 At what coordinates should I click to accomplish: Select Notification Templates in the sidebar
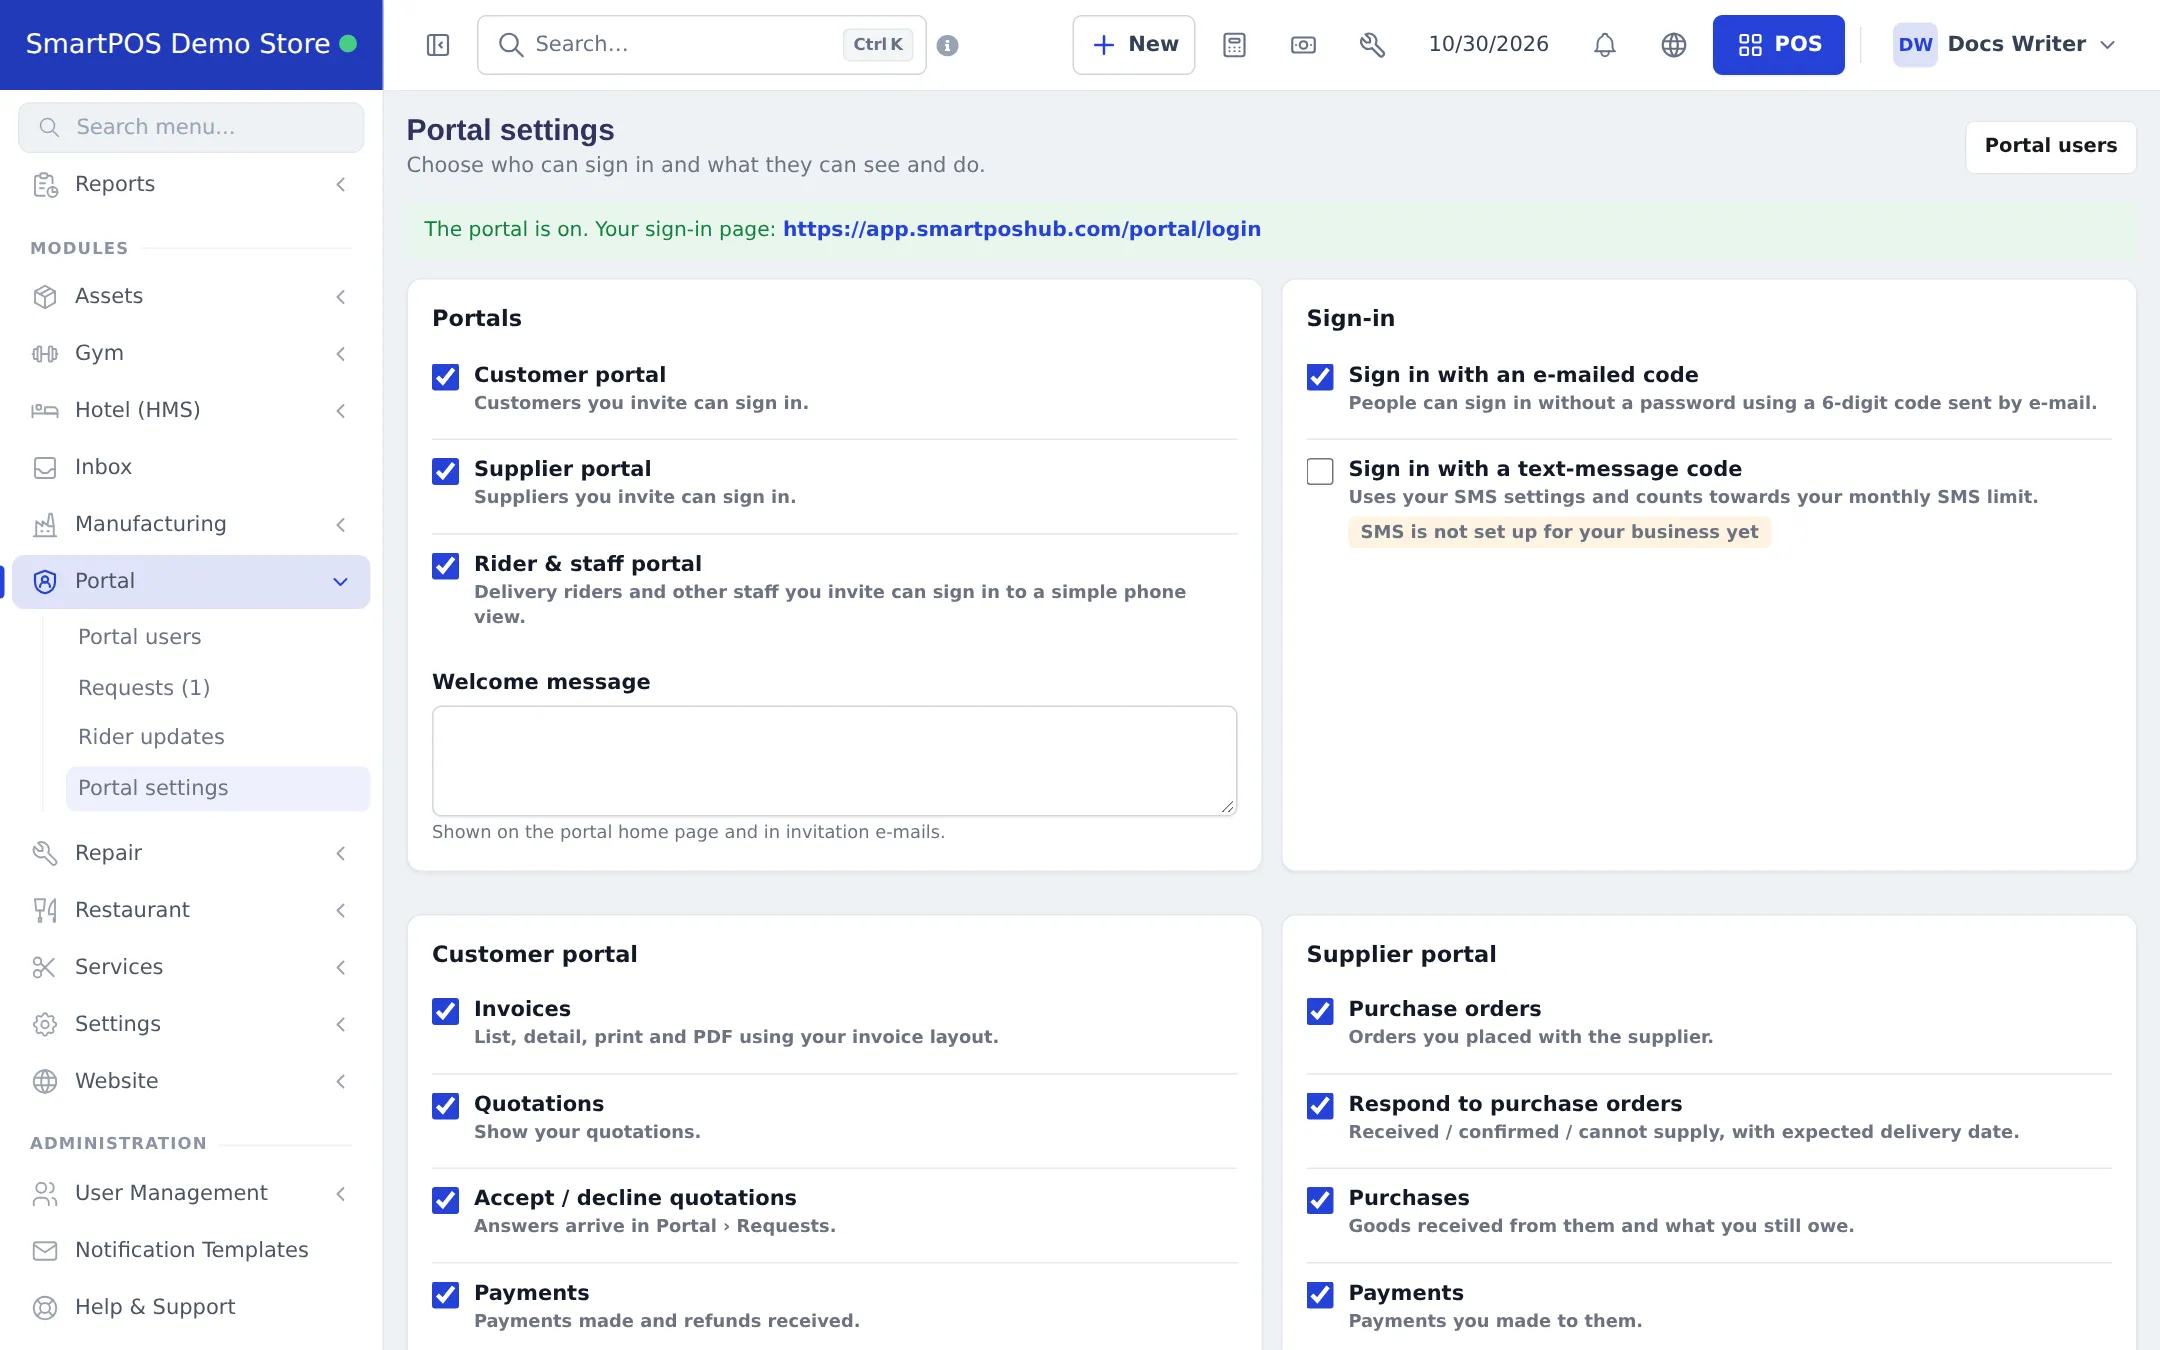(x=191, y=1250)
